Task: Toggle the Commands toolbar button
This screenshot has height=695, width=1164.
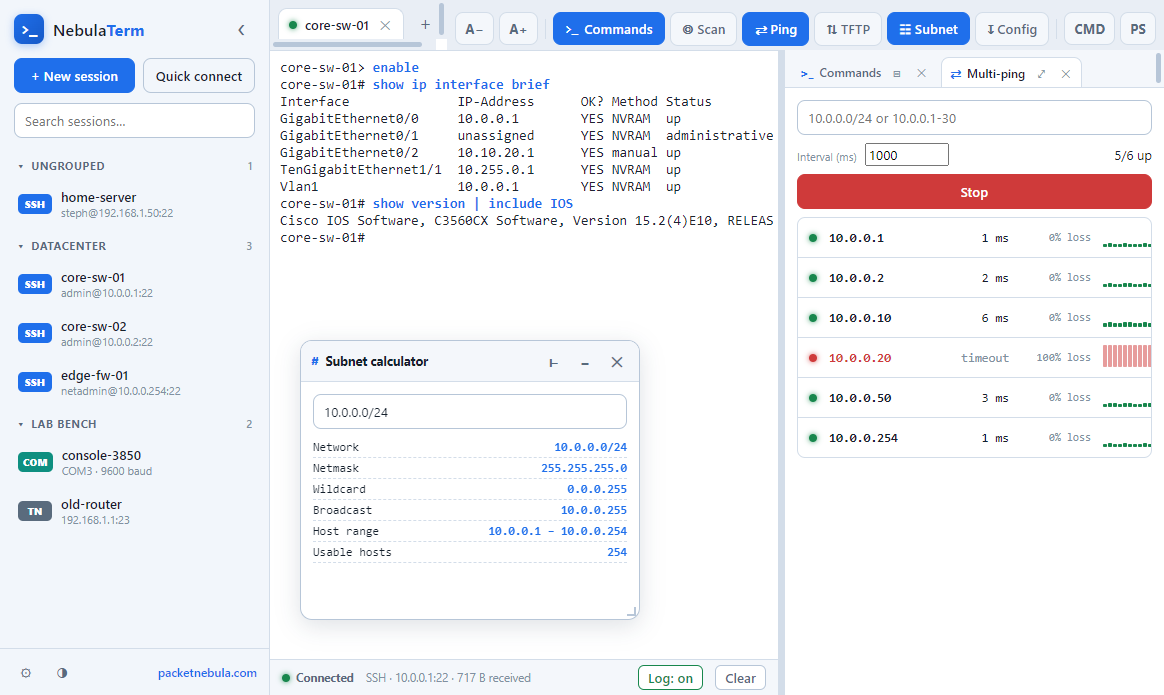Action: (x=609, y=29)
